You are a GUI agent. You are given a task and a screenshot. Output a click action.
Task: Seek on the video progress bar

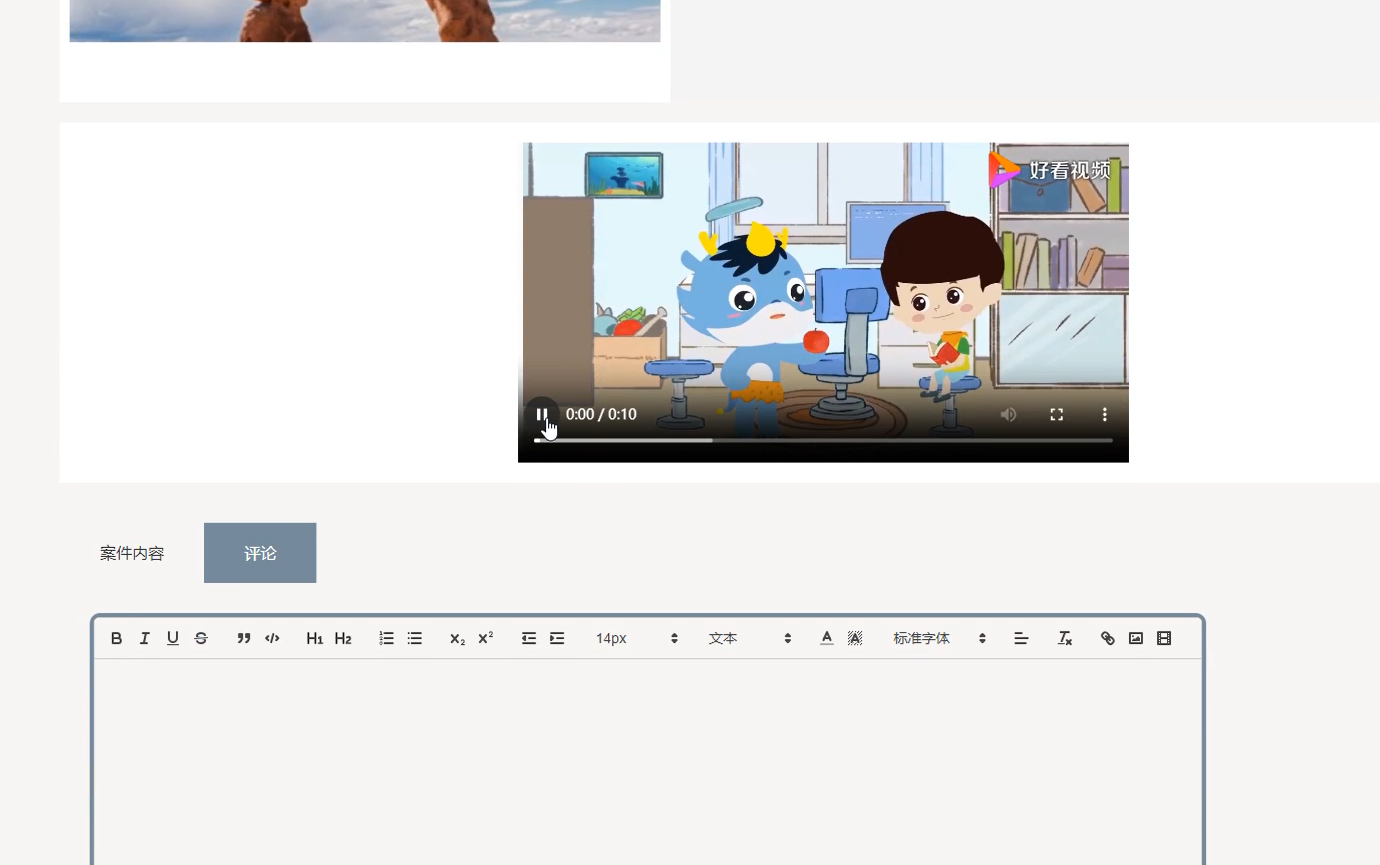point(823,440)
